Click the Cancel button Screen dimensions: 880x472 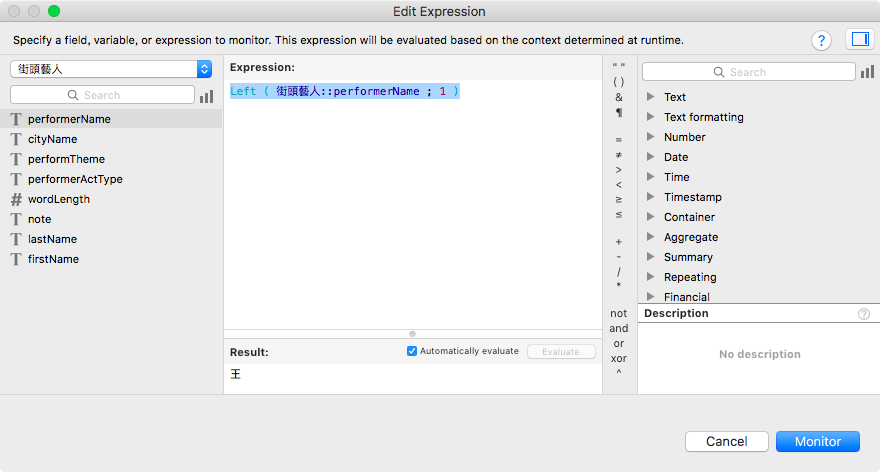click(726, 442)
